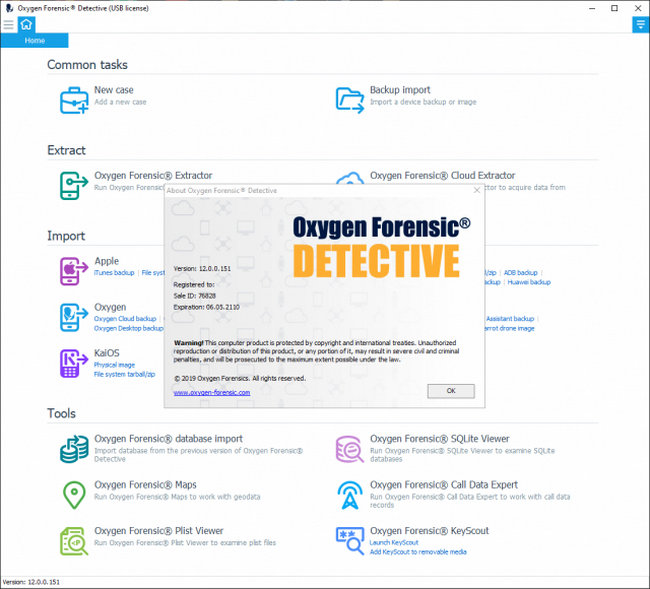This screenshot has height=589, width=650.
Task: Open Oxygen Desktop backup link
Action: [x=129, y=328]
